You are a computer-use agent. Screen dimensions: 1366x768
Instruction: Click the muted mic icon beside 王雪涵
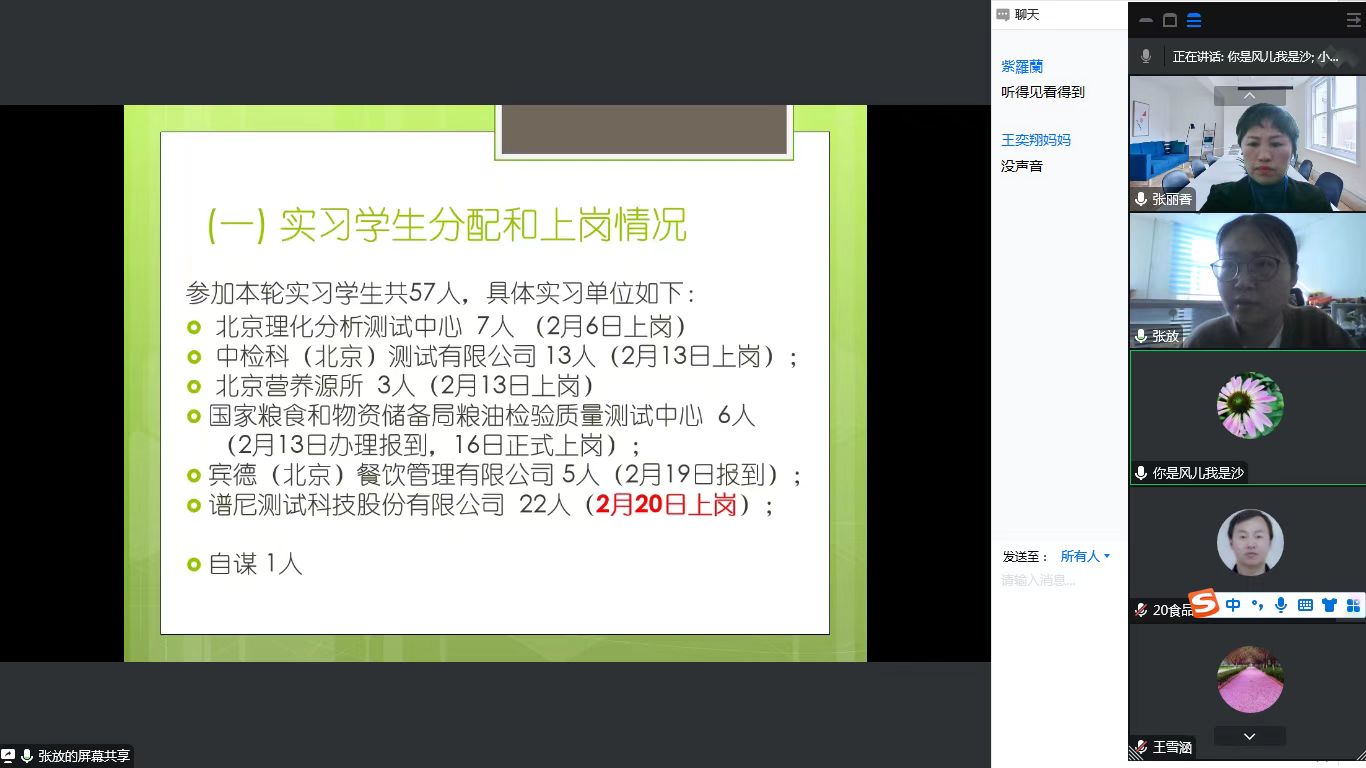coord(1141,747)
